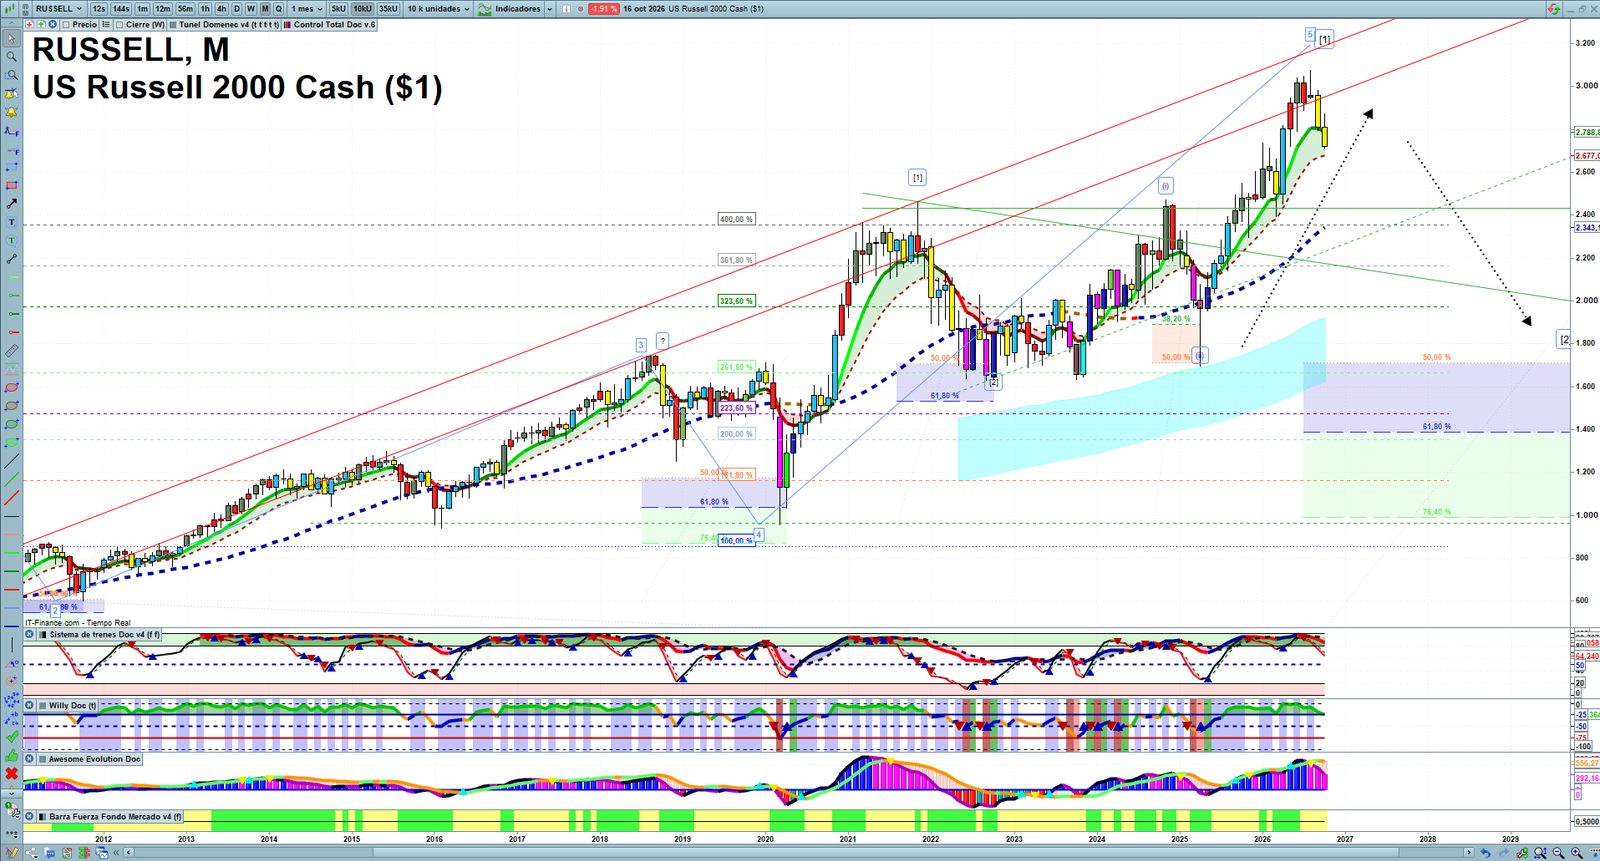The height and width of the screenshot is (861, 1600).
Task: Toggle the Cierre (W) checkbox
Action: point(119,24)
